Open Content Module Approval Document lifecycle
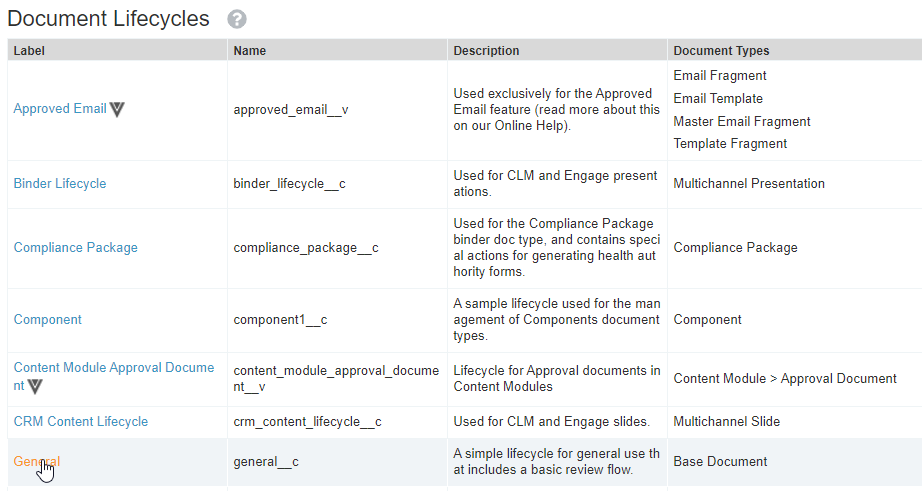This screenshot has width=922, height=491. click(113, 368)
